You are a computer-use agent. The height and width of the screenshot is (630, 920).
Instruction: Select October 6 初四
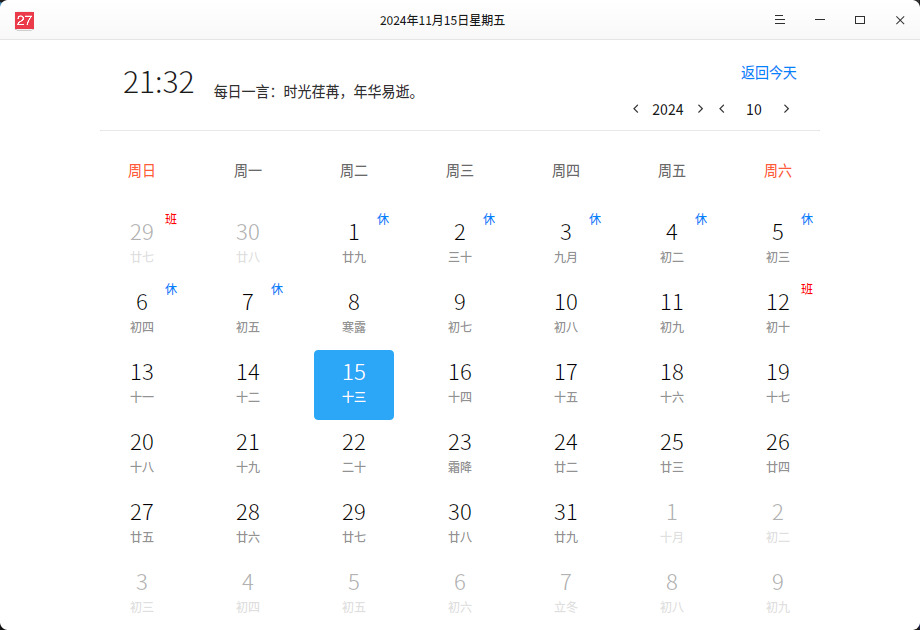[x=142, y=314]
